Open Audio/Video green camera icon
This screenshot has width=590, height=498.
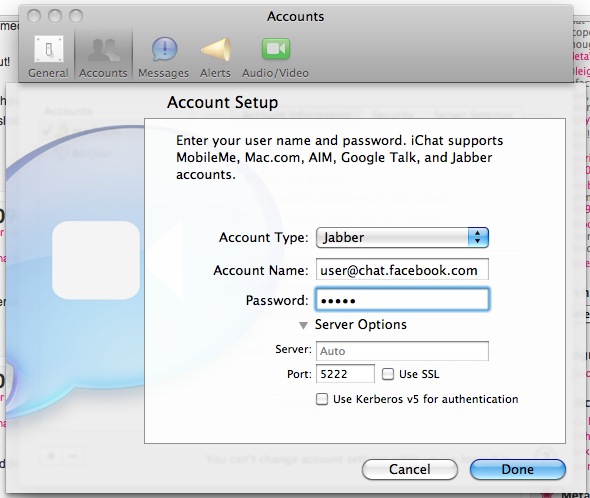coord(276,49)
